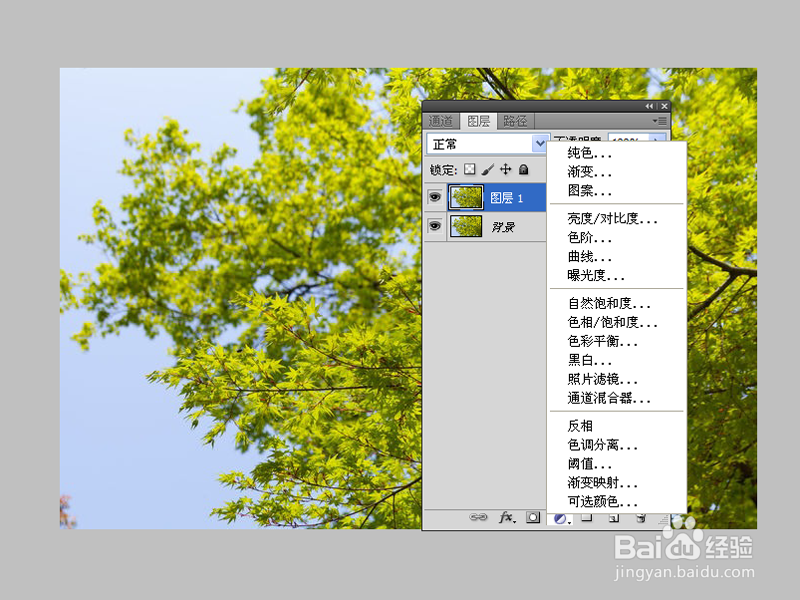800x600 pixels.
Task: Switch to the 图层 tab
Action: pos(479,121)
